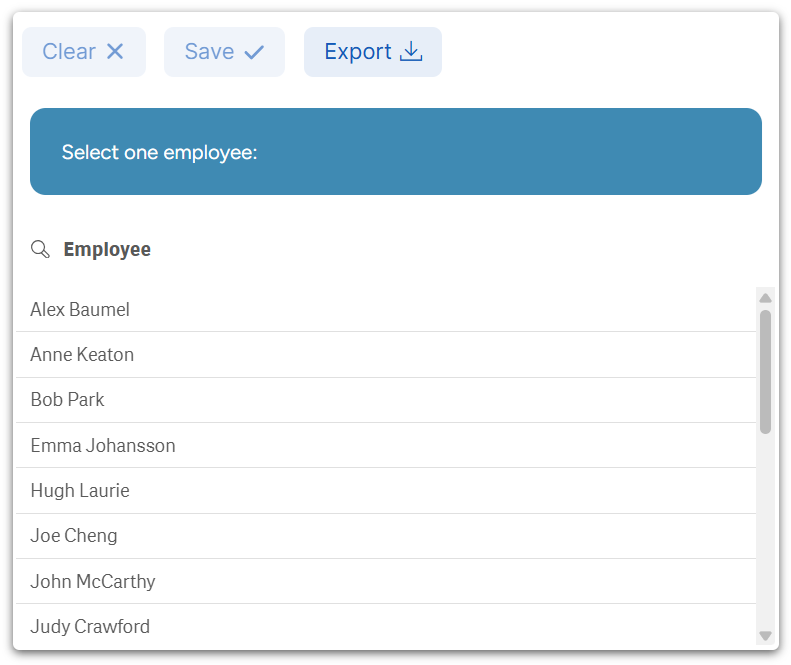Click the checkmark icon on the Save button
791x665 pixels.
[254, 52]
